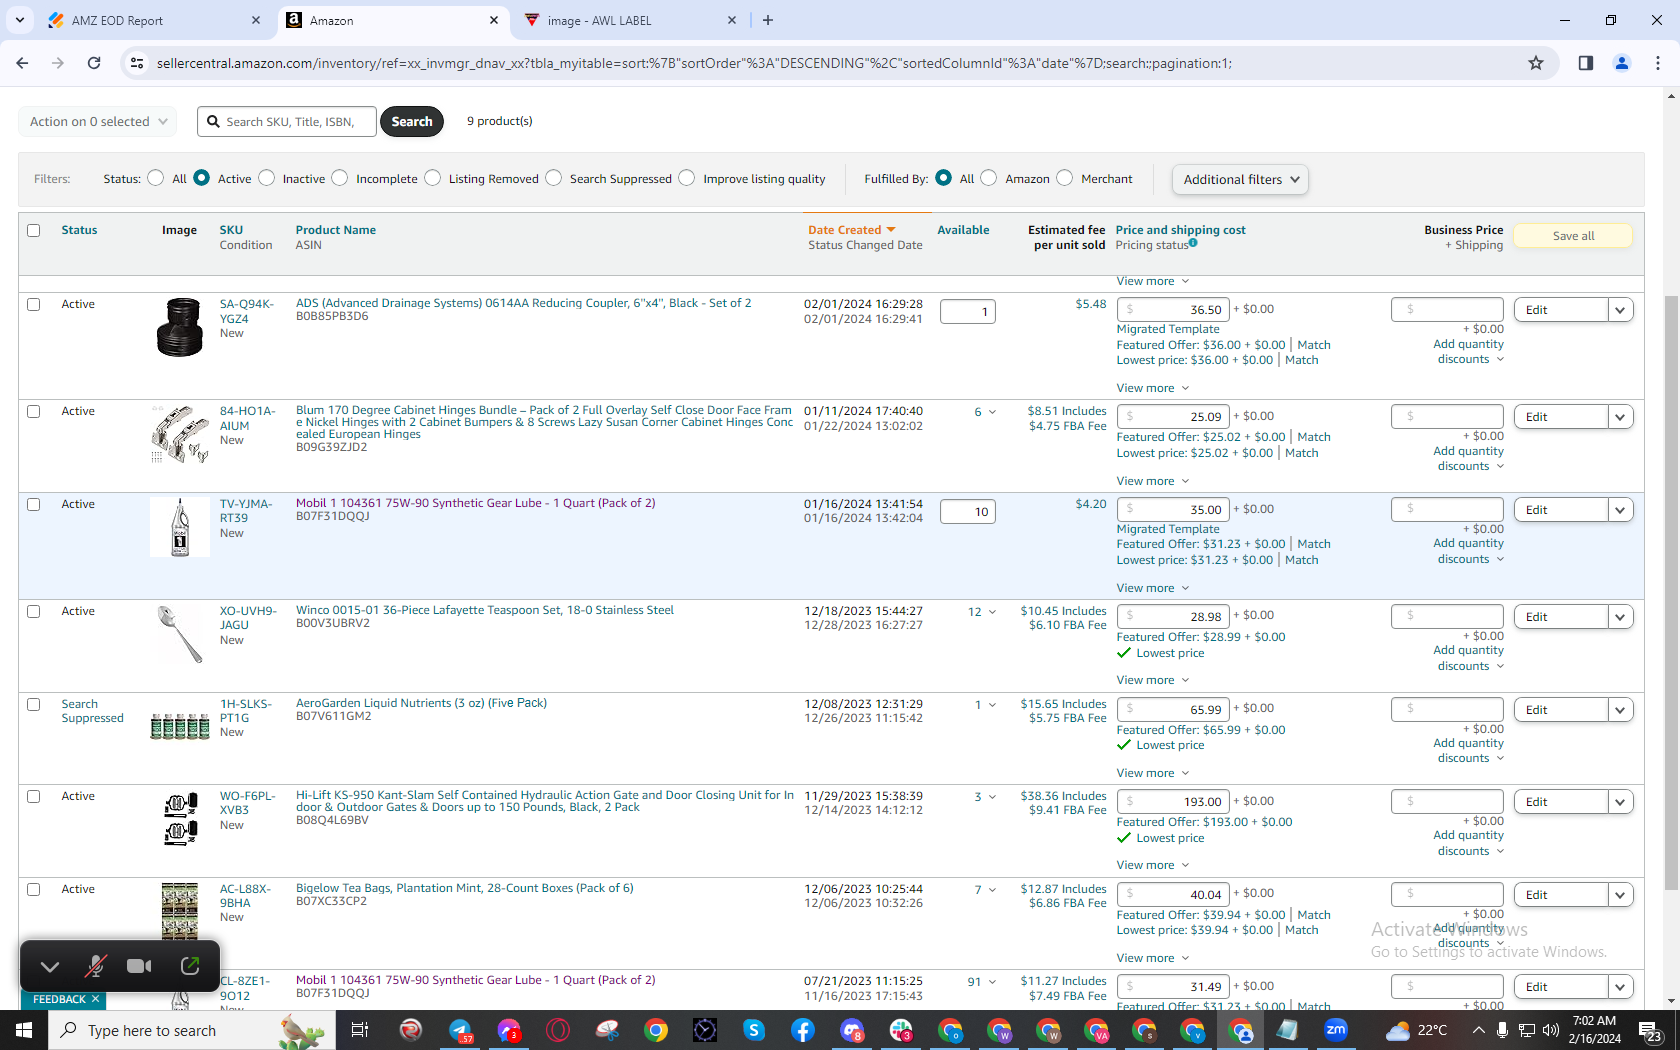Screen dimensions: 1680x1050
Task: Open Telegram from the taskbar
Action: click(x=460, y=1030)
